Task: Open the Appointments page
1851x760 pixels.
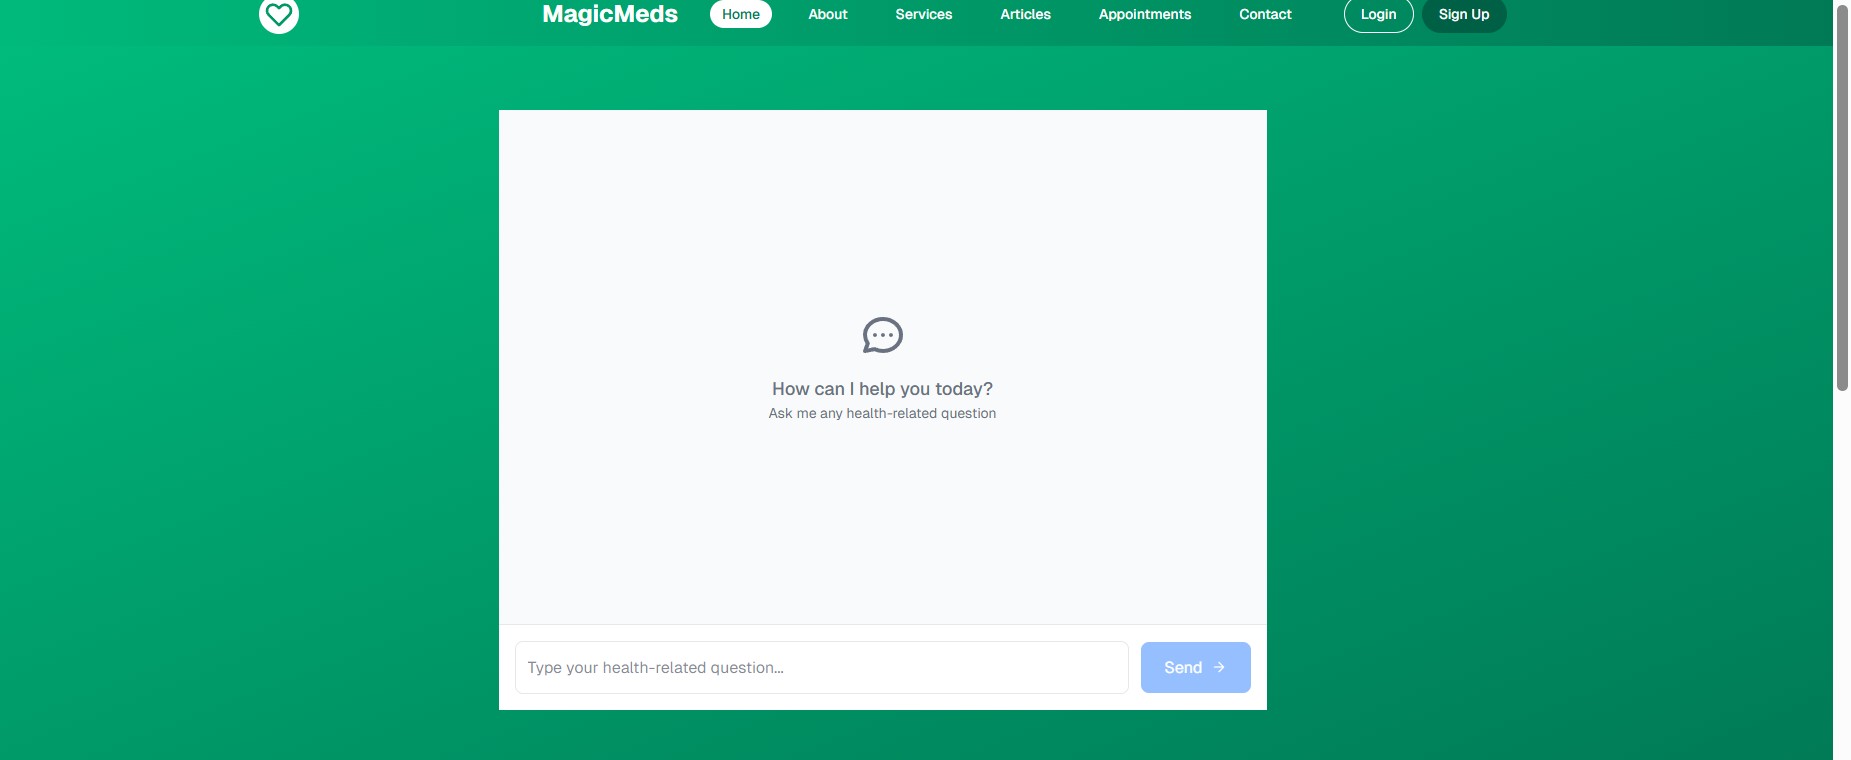Action: coord(1145,14)
